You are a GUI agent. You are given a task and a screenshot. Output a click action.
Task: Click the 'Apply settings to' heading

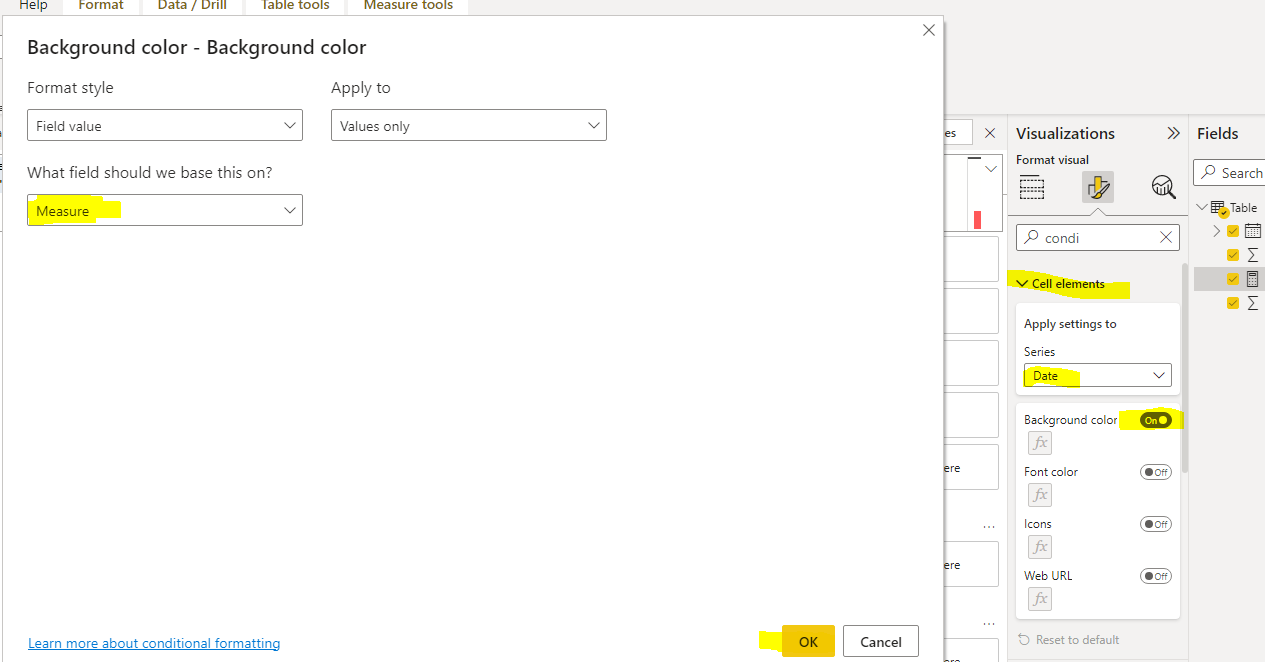point(1070,324)
